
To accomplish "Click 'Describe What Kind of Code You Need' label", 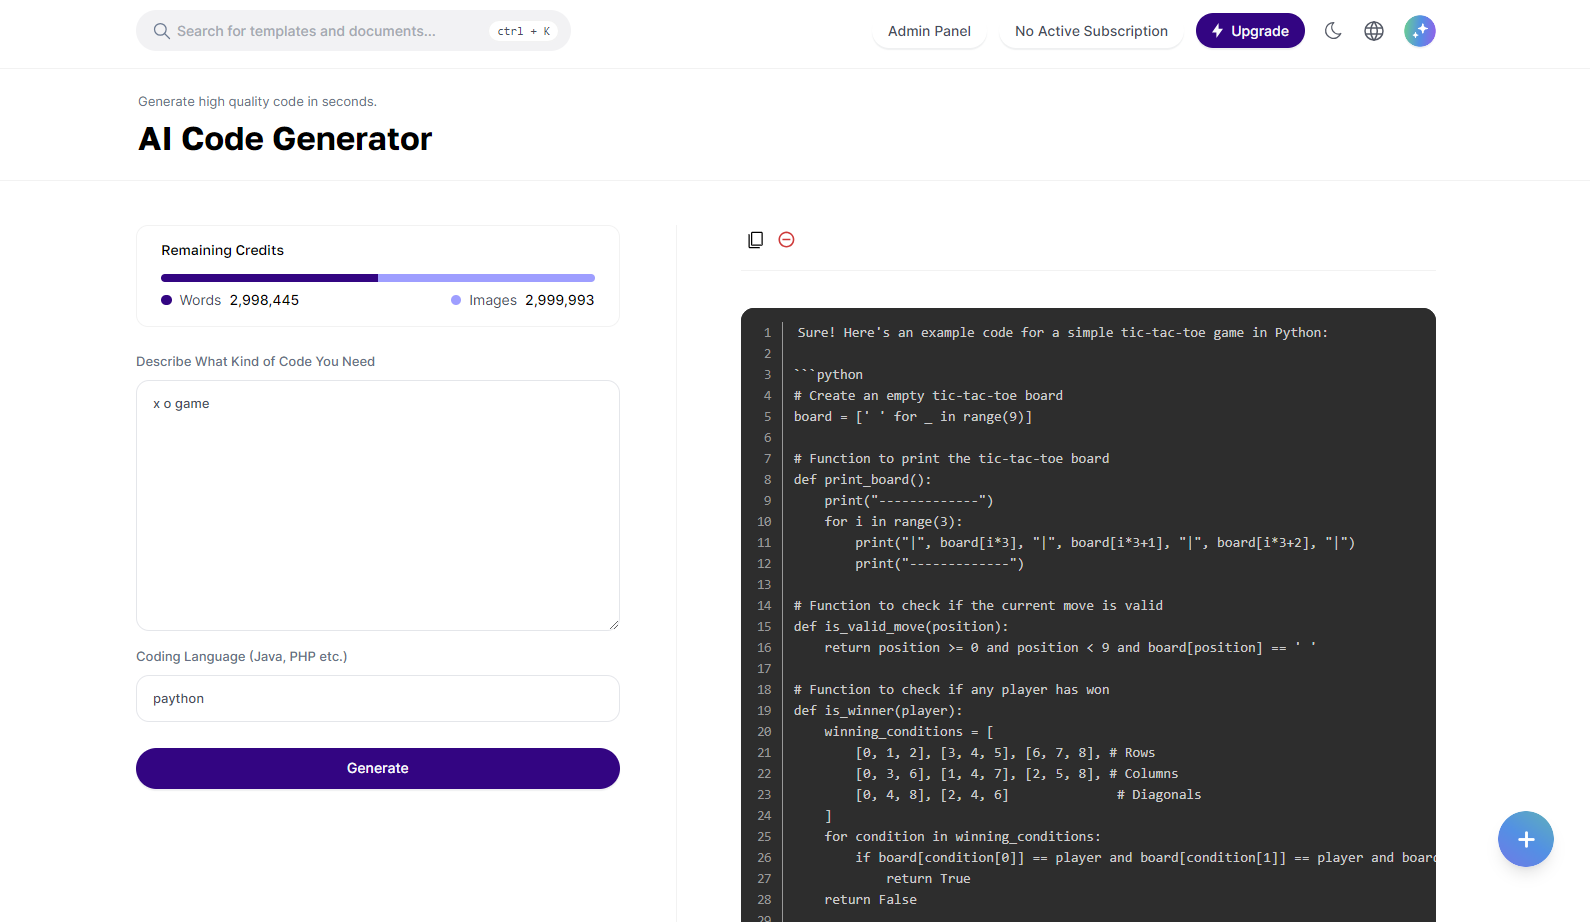I will pos(255,362).
